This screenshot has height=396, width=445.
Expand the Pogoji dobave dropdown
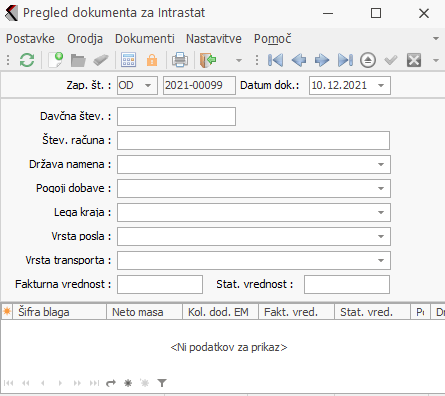click(x=381, y=188)
